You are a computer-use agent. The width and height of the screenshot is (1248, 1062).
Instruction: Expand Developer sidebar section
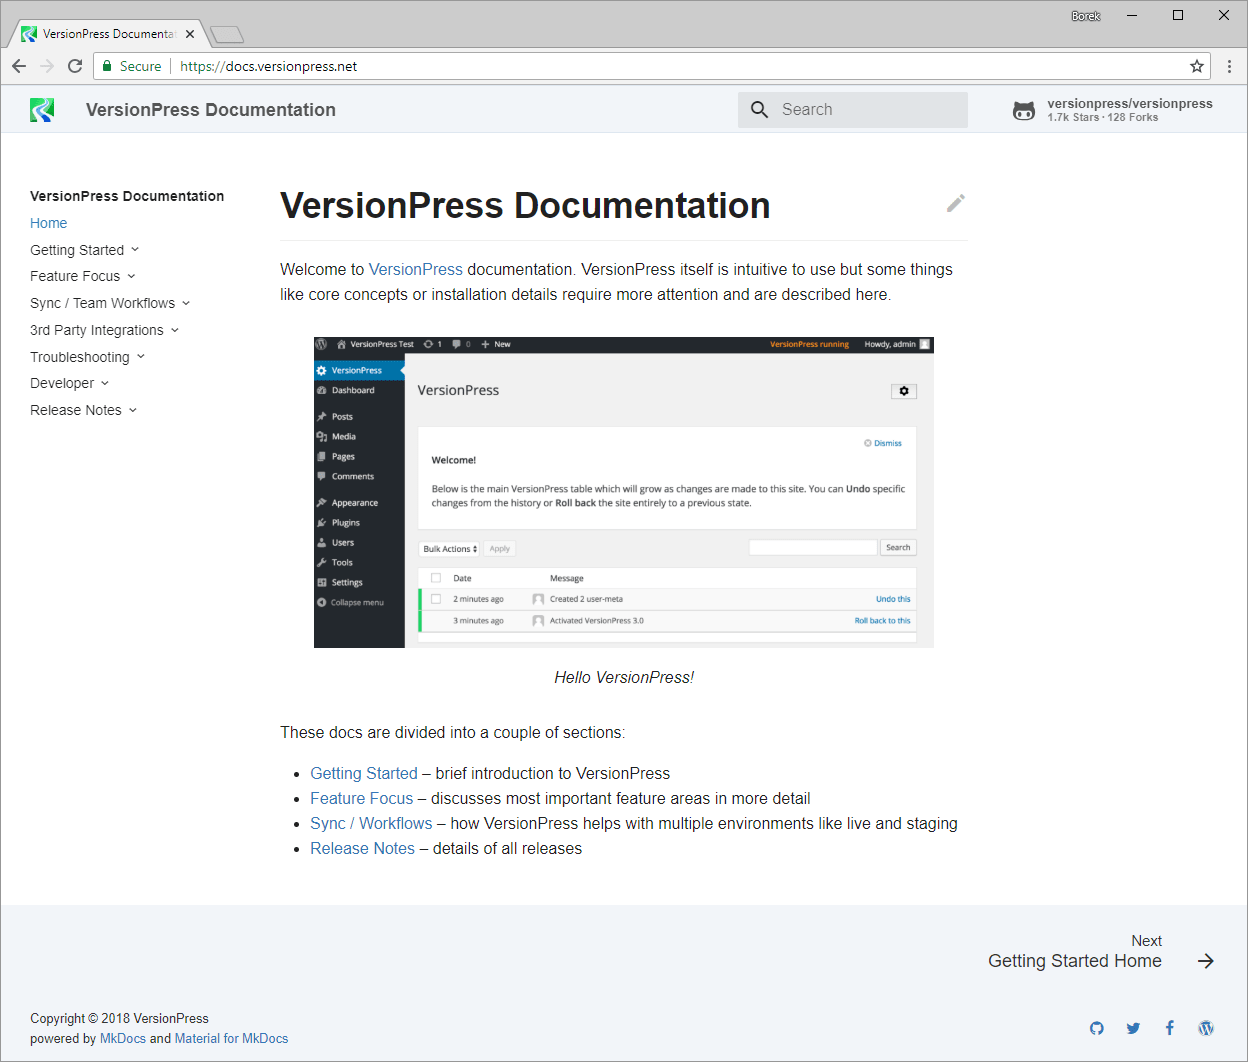point(70,383)
